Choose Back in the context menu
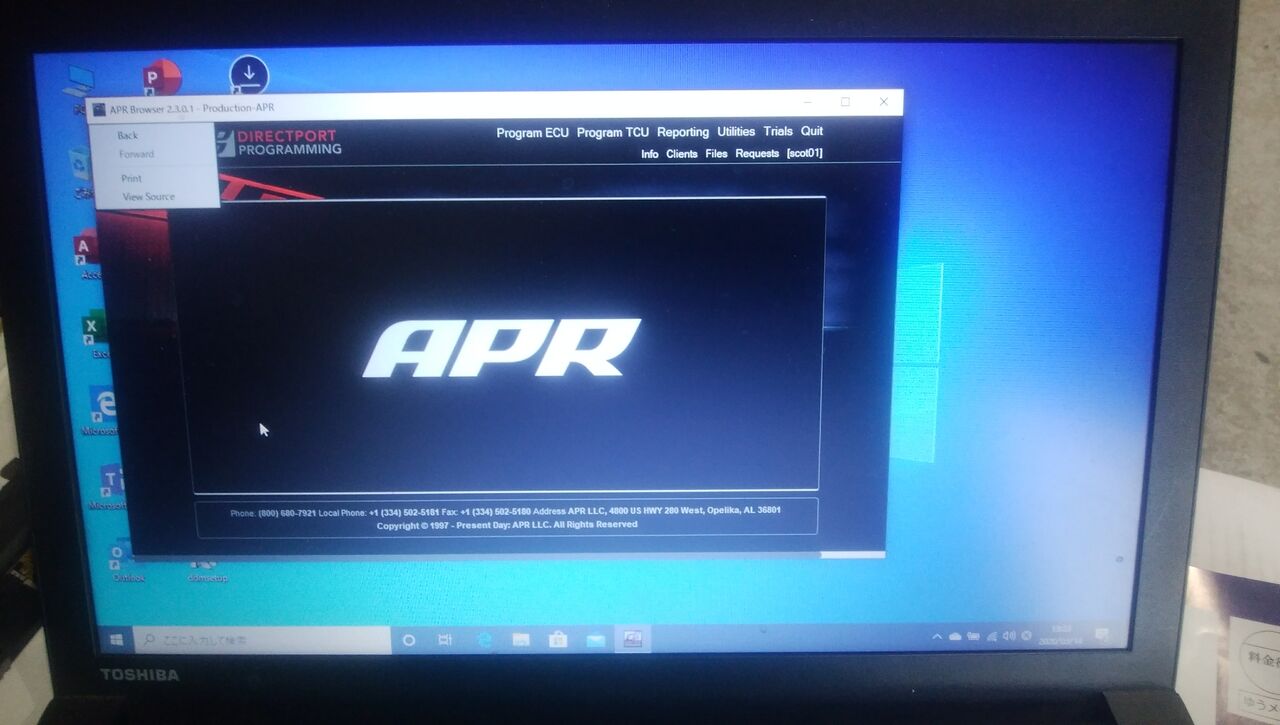This screenshot has height=725, width=1280. tap(128, 136)
